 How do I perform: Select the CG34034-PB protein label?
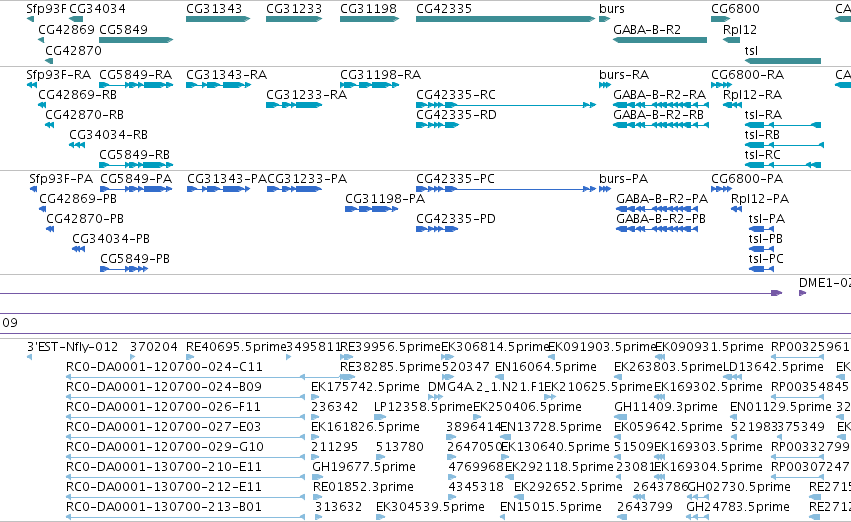(111, 239)
